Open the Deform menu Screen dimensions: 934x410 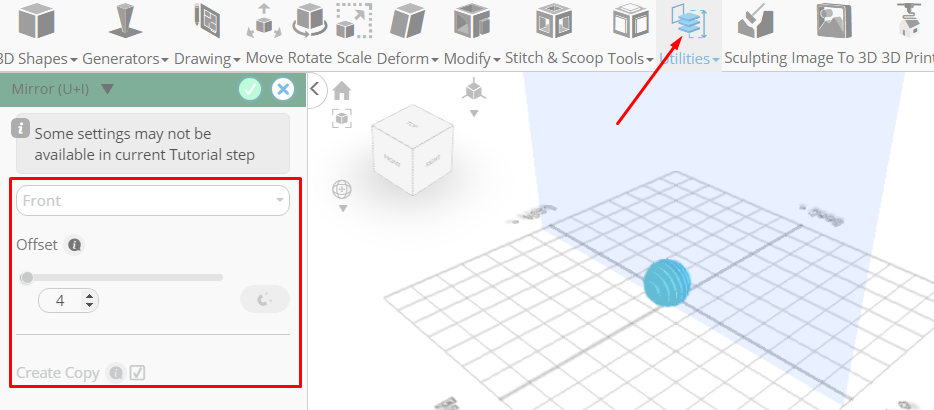(x=408, y=58)
